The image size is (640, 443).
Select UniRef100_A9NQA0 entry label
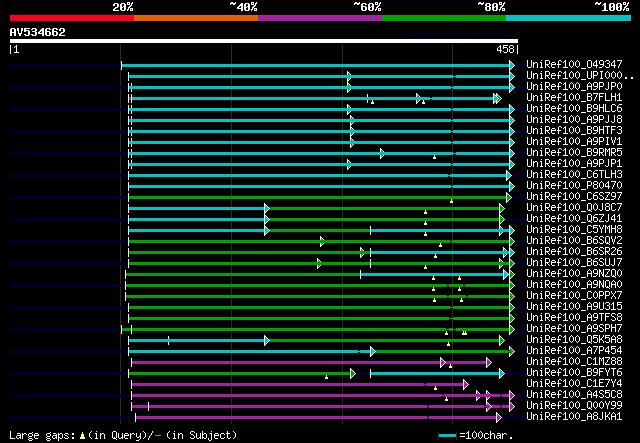(x=574, y=285)
